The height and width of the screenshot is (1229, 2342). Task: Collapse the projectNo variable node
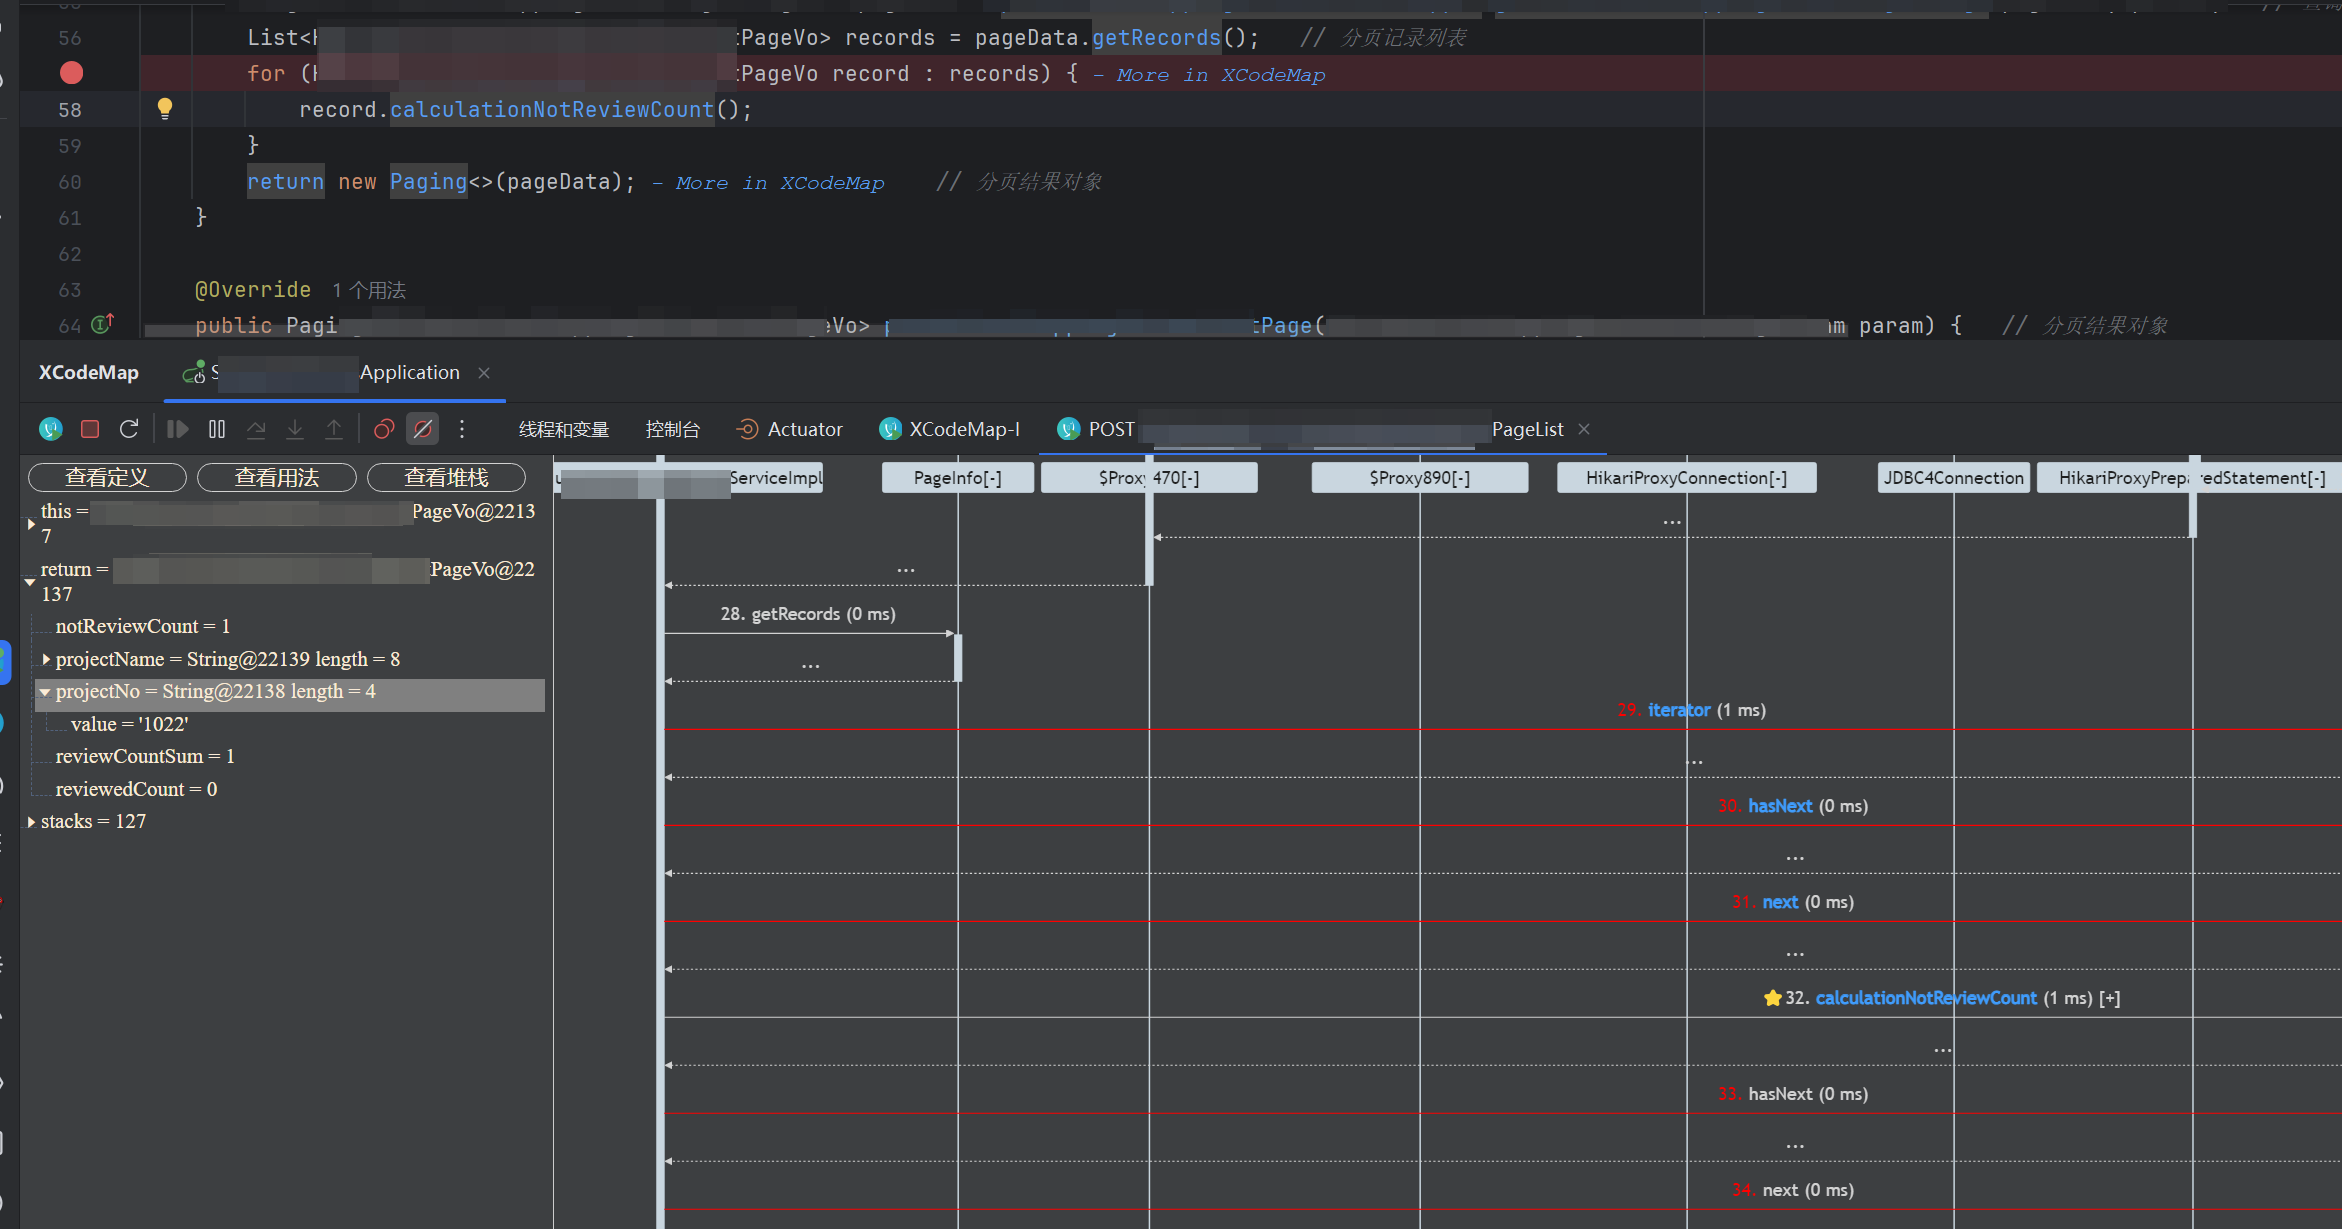coord(45,692)
